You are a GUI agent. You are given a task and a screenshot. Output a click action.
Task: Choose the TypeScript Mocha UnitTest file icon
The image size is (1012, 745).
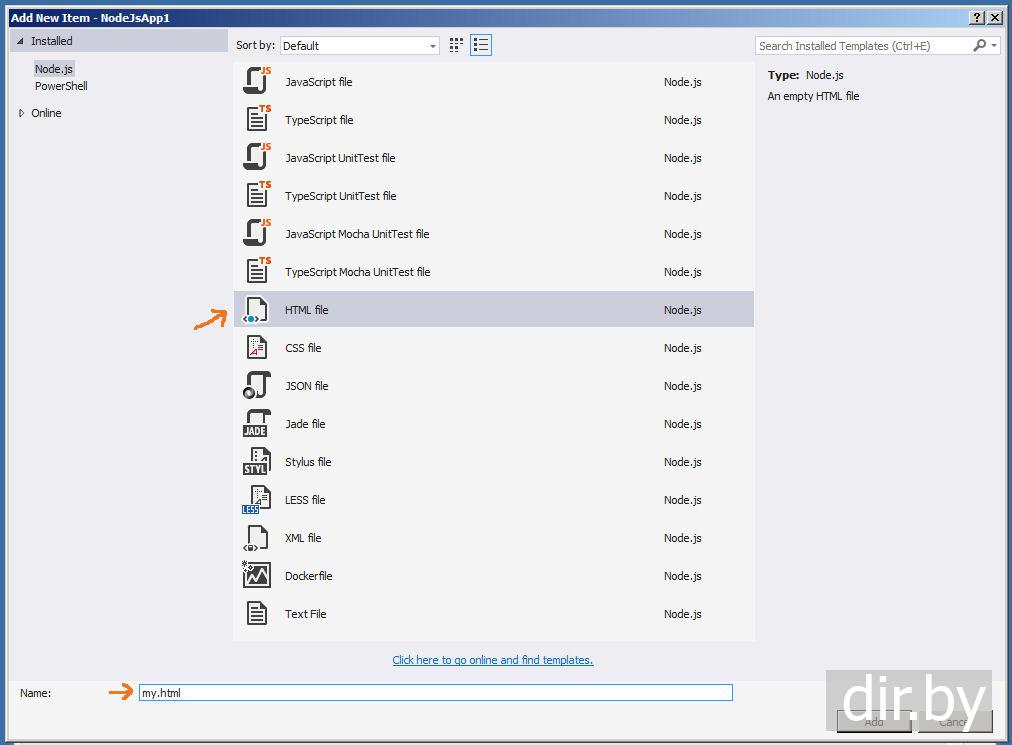[x=258, y=271]
